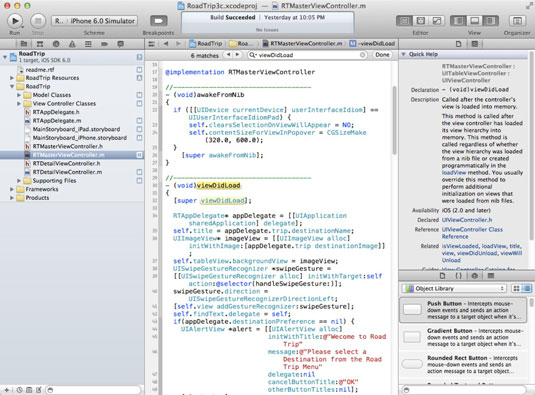Screen dimensions: 535x395
Task: Show the File Template library
Action: (442, 276)
